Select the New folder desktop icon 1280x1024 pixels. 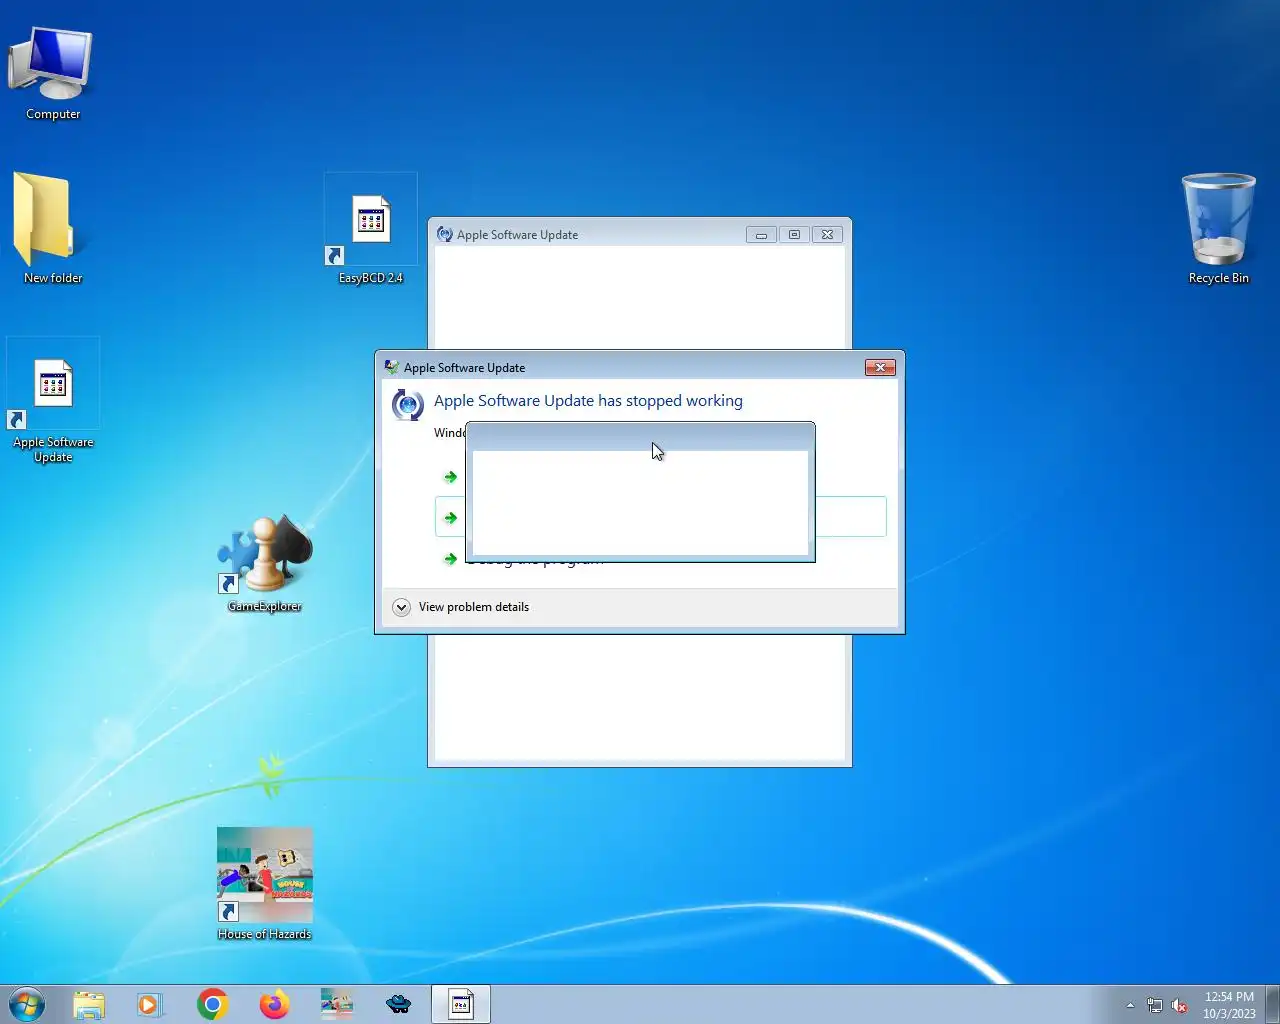point(52,229)
